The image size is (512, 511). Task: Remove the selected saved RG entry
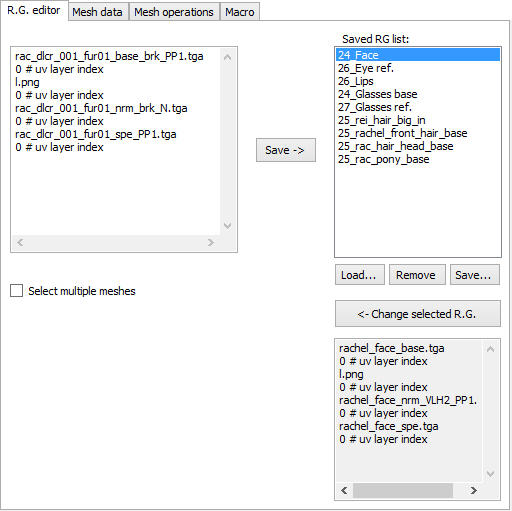(x=417, y=275)
